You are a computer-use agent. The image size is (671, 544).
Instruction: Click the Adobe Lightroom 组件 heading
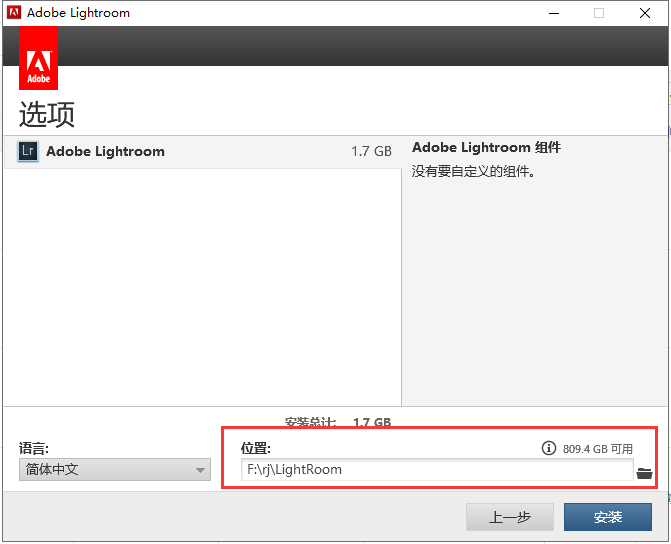click(486, 147)
